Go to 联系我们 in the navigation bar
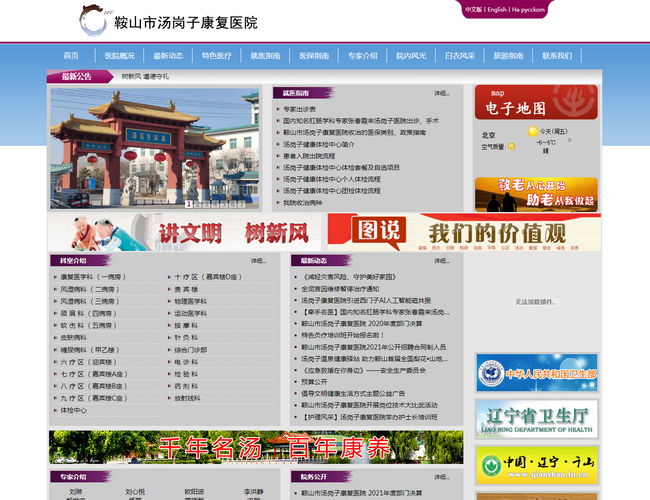The height and width of the screenshot is (500, 650). 557,56
